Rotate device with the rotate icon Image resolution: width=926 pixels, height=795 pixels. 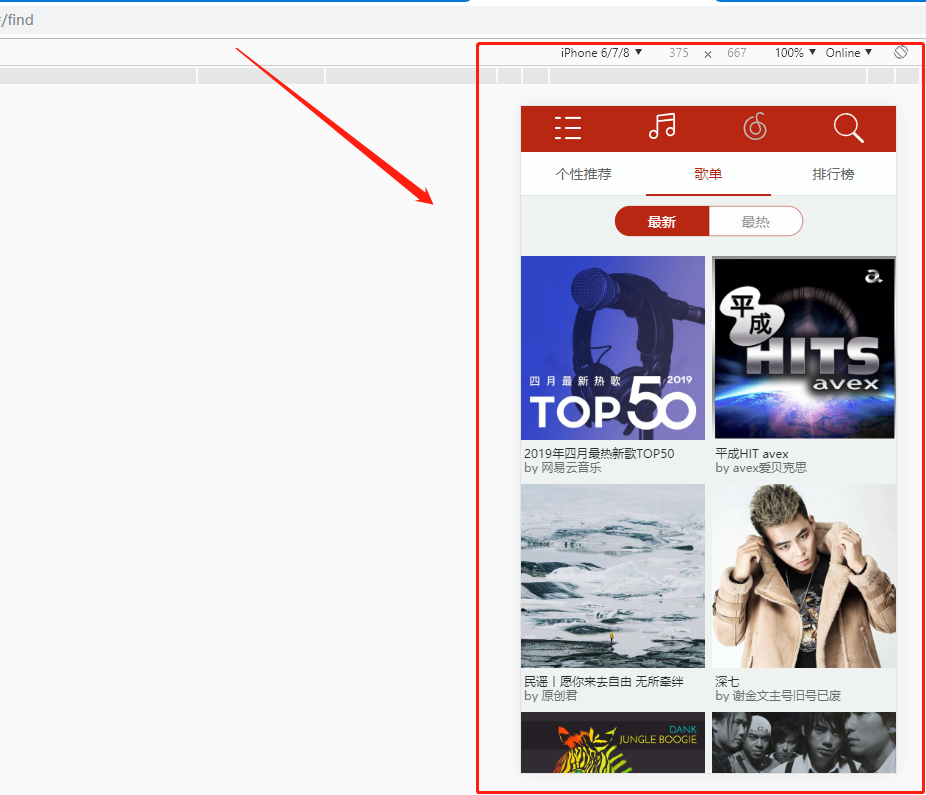point(901,52)
